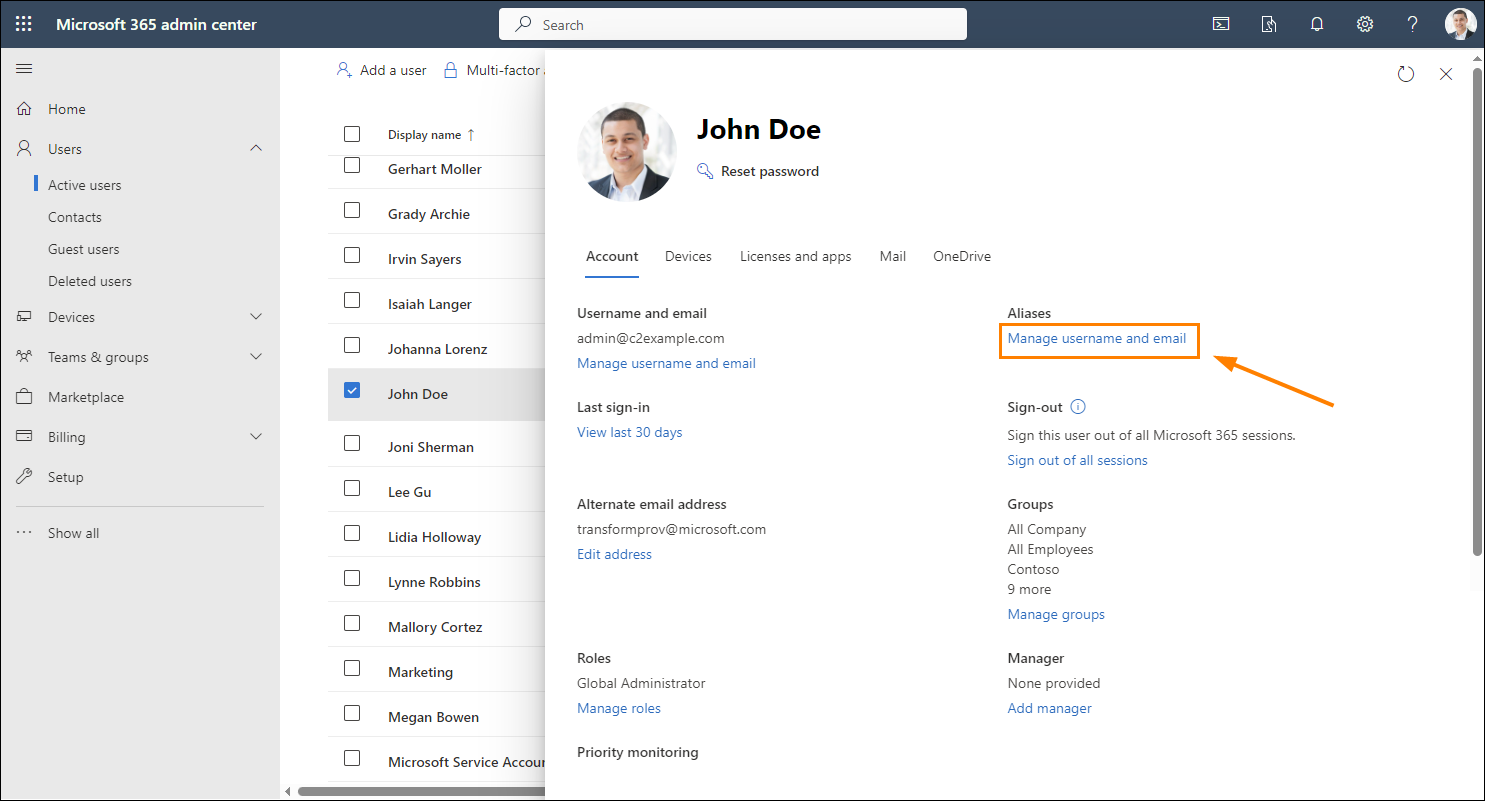Click the Show all ellipsis icon

(x=25, y=533)
